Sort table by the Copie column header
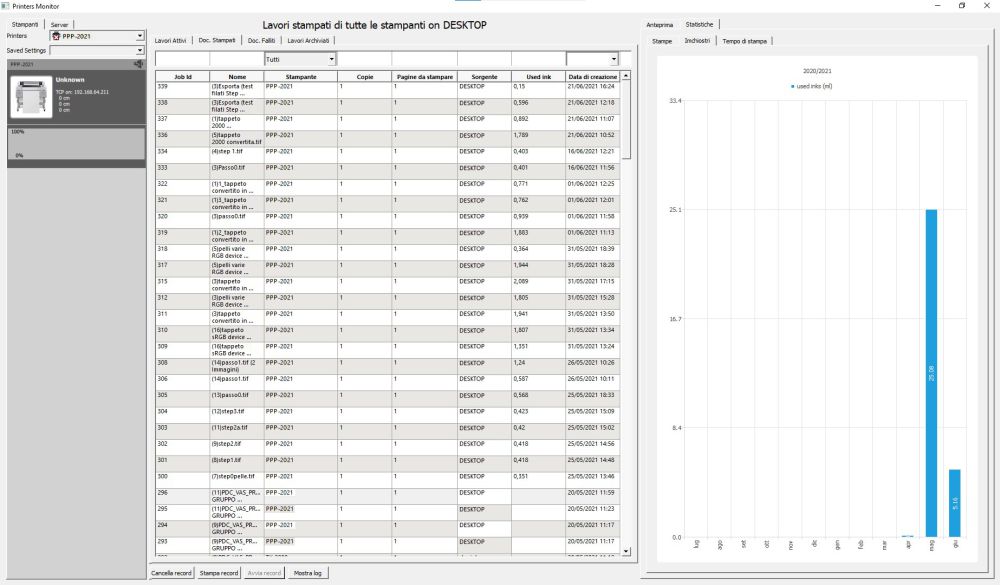Screen dimensions: 1000x585 [365, 77]
